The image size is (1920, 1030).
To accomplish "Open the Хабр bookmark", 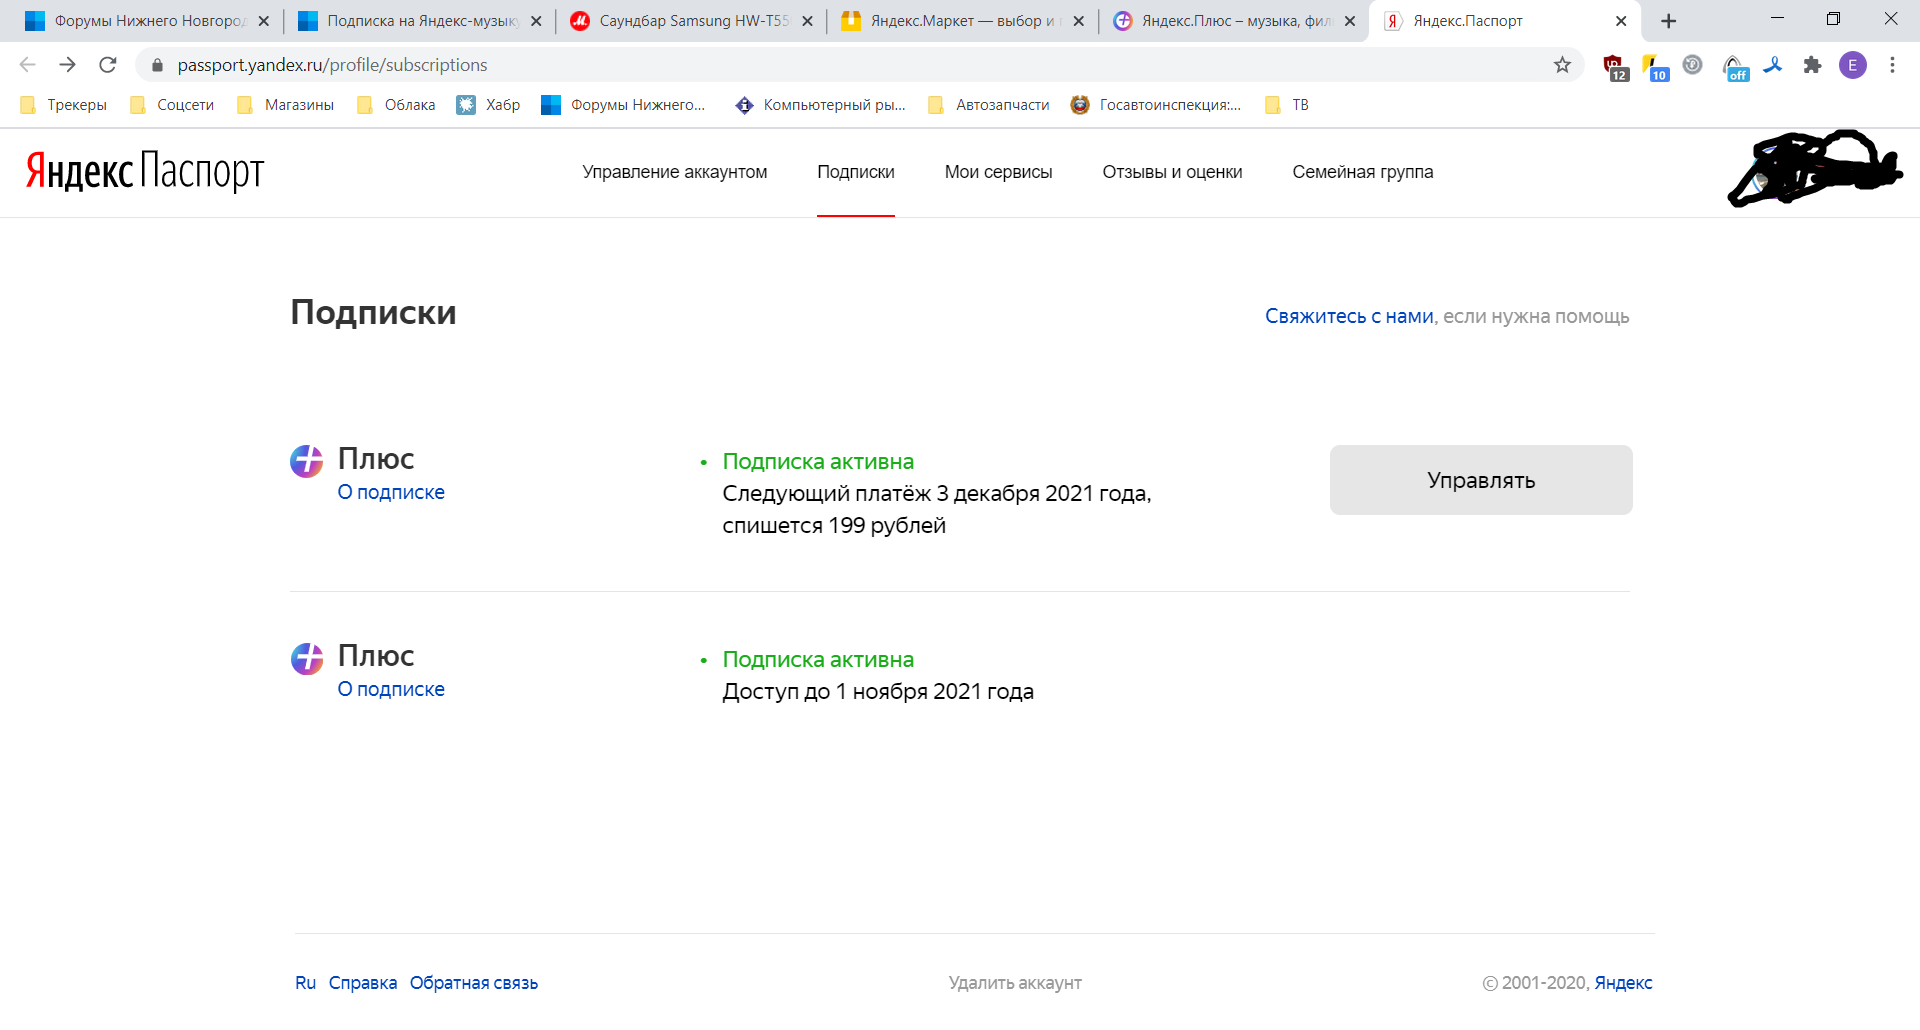I will 489,105.
